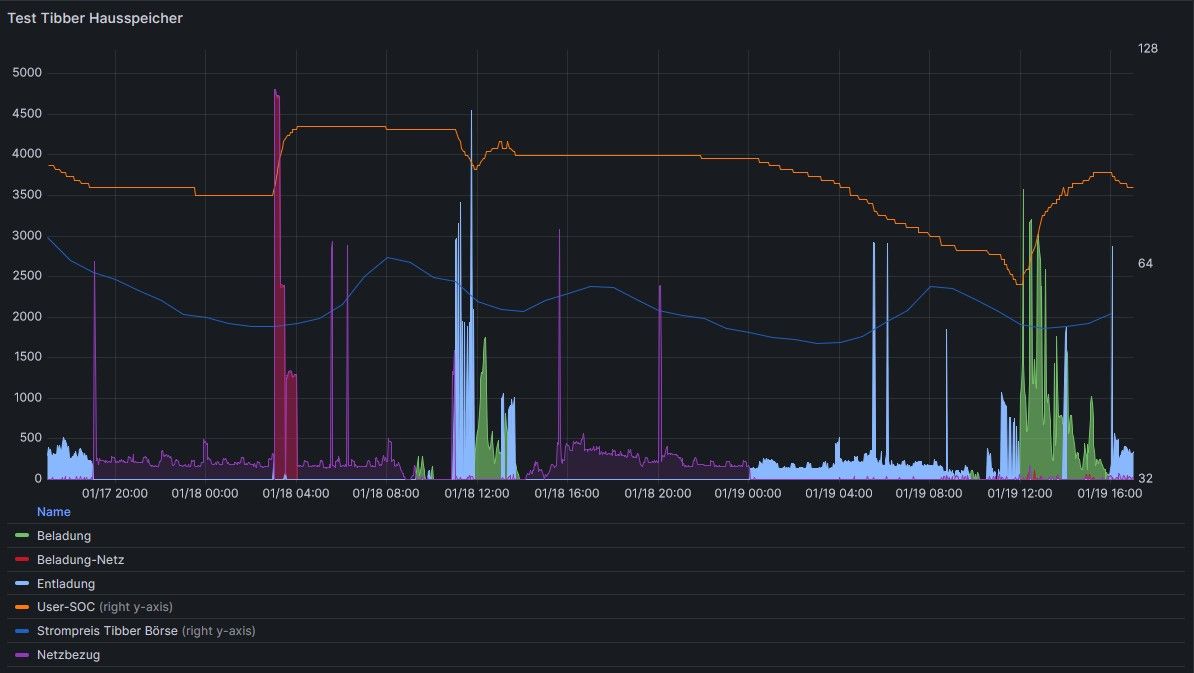Viewport: 1194px width, 673px height.
Task: Click the 01/18 04:00 time axis label
Action: pos(295,493)
